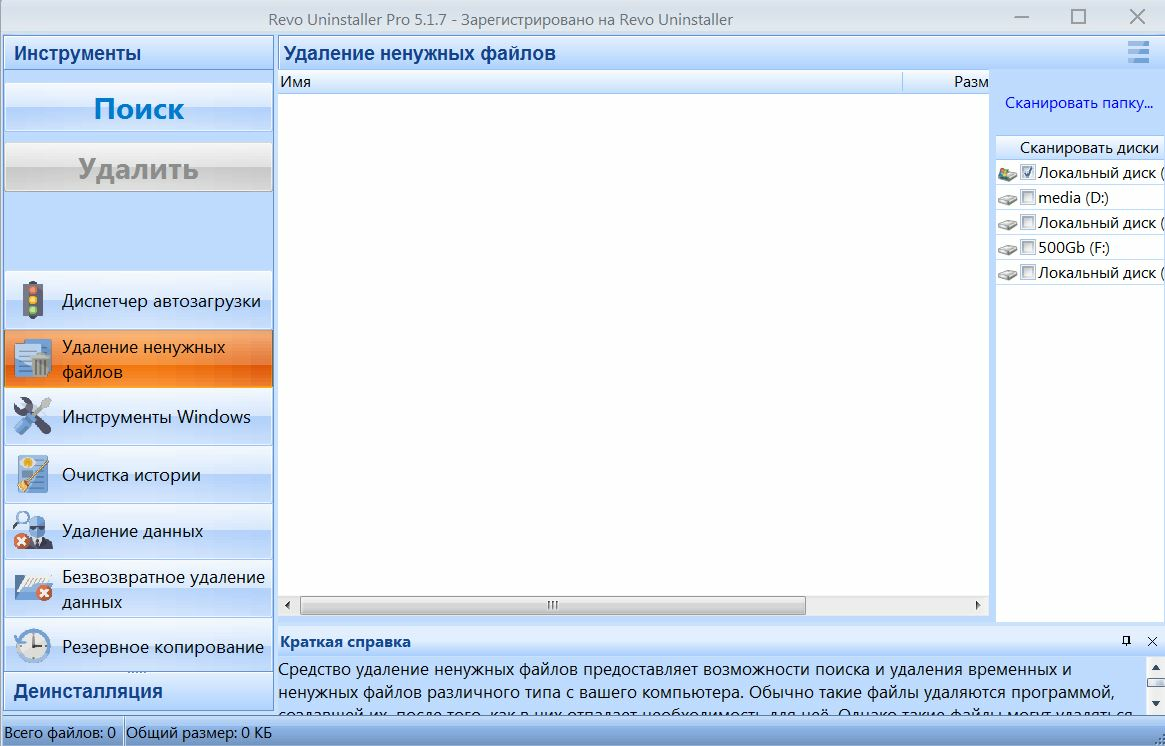This screenshot has width=1165, height=746.
Task: Click the Windows system drive icon
Action: click(1007, 173)
